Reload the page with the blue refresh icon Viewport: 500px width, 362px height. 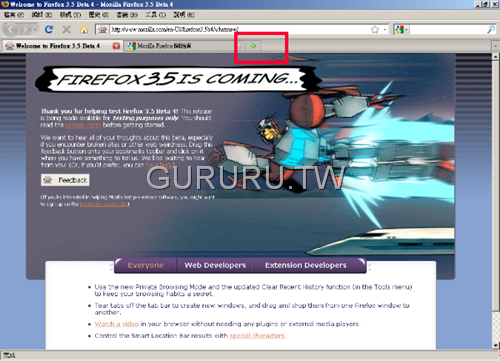[x=49, y=30]
